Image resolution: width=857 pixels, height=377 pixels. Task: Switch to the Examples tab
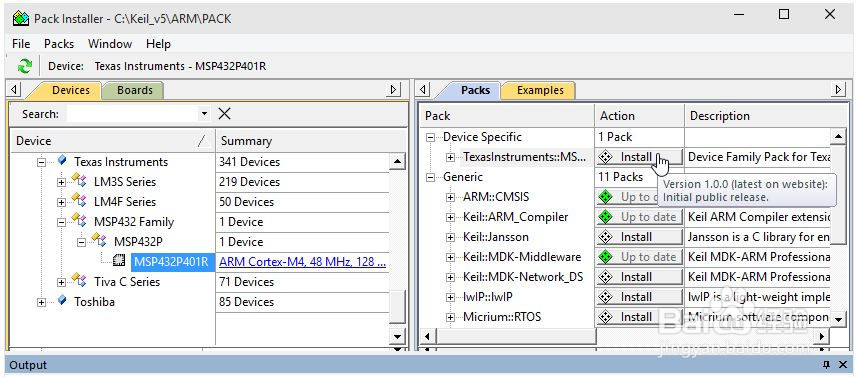(539, 90)
